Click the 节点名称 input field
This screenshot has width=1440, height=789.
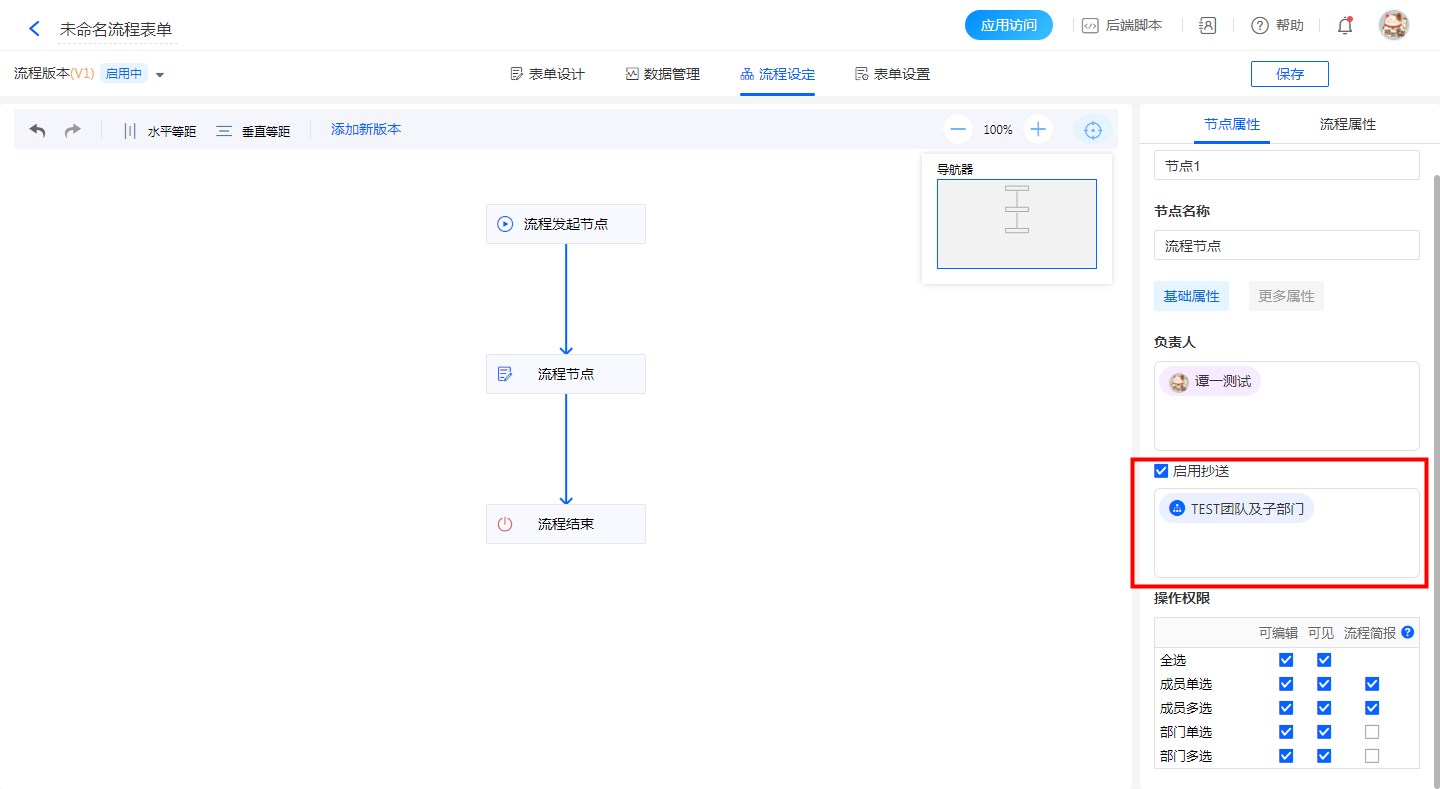point(1286,245)
